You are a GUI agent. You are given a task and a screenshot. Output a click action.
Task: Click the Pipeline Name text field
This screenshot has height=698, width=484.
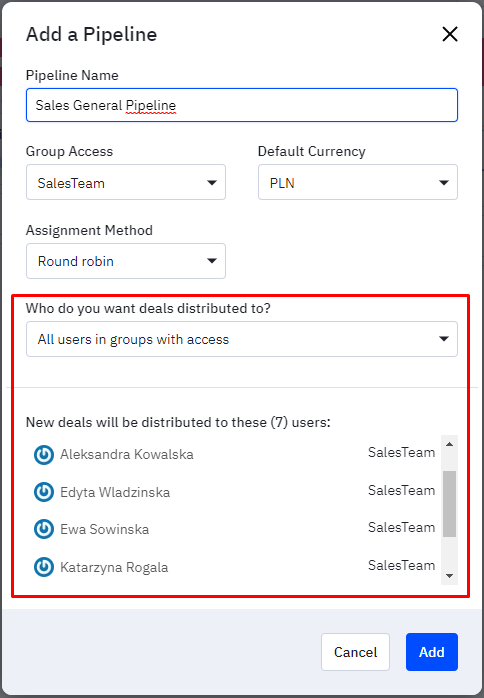[242, 105]
